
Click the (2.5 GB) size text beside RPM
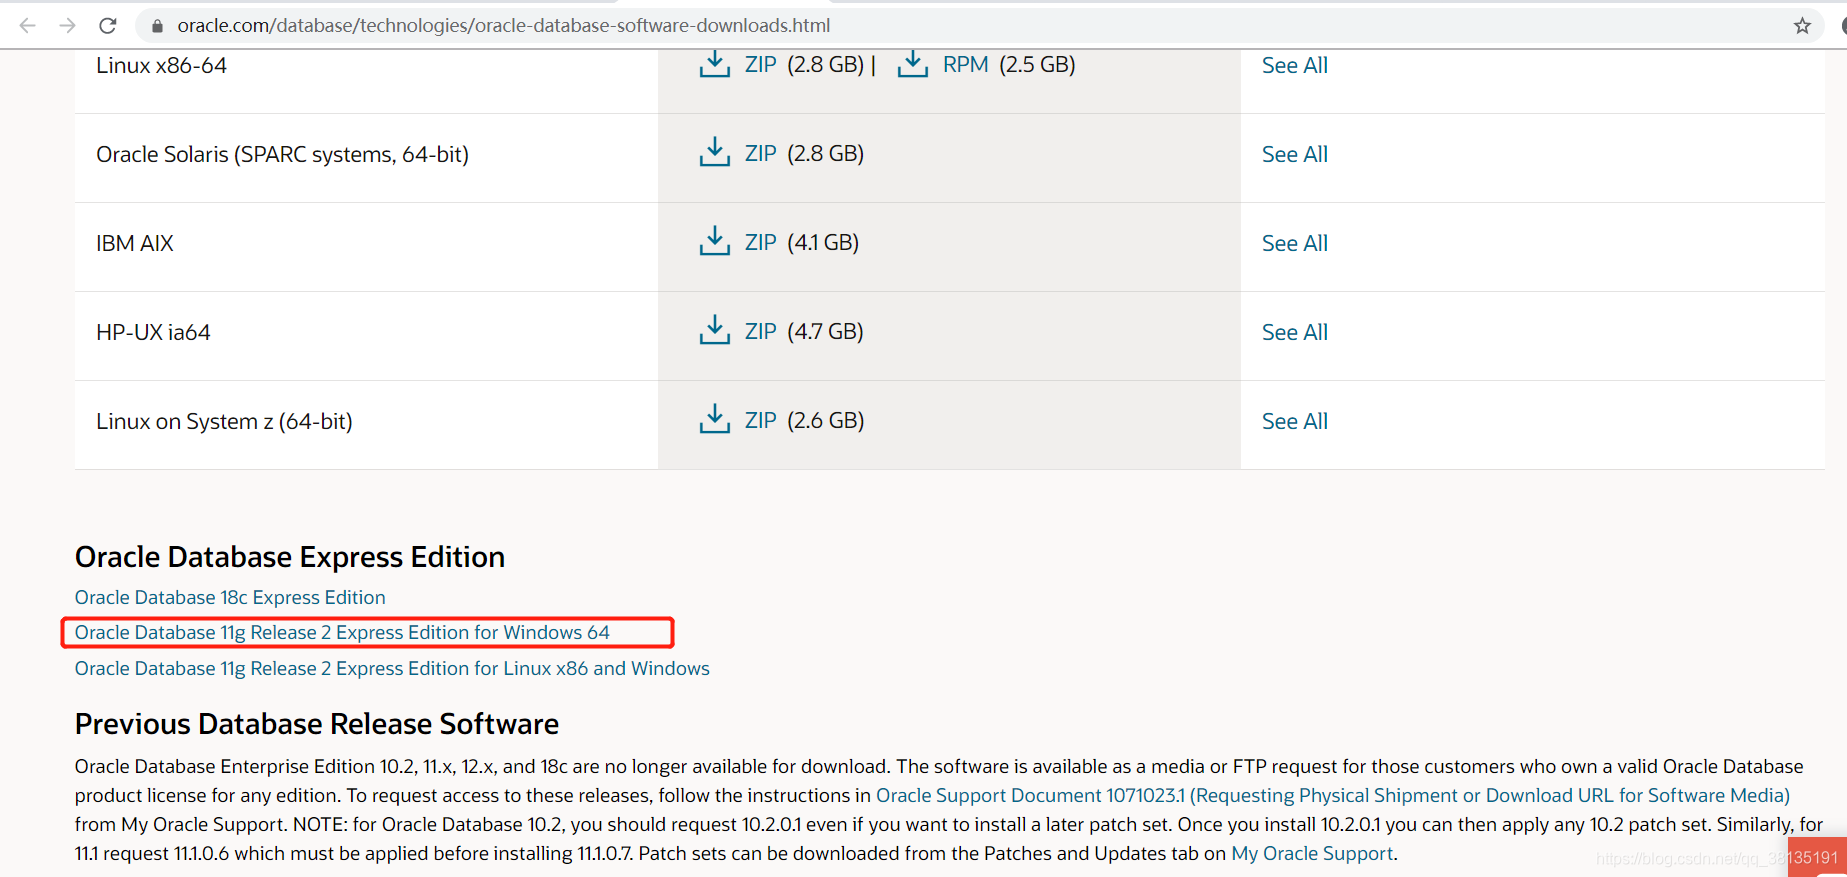(1037, 65)
